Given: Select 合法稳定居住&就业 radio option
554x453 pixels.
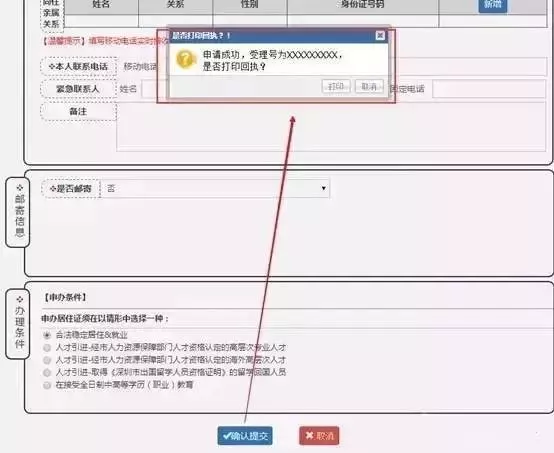Looking at the screenshot, I should pyautogui.click(x=47, y=335).
